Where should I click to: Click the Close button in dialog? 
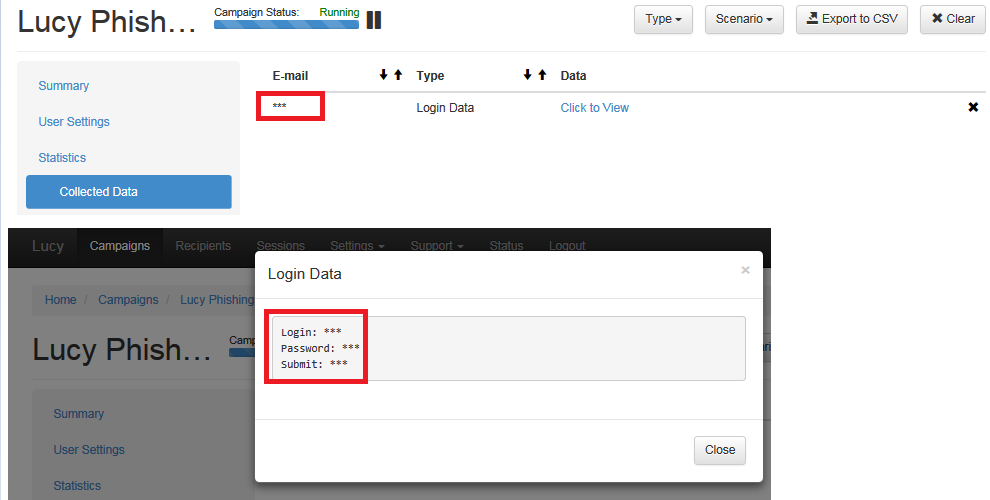point(720,450)
